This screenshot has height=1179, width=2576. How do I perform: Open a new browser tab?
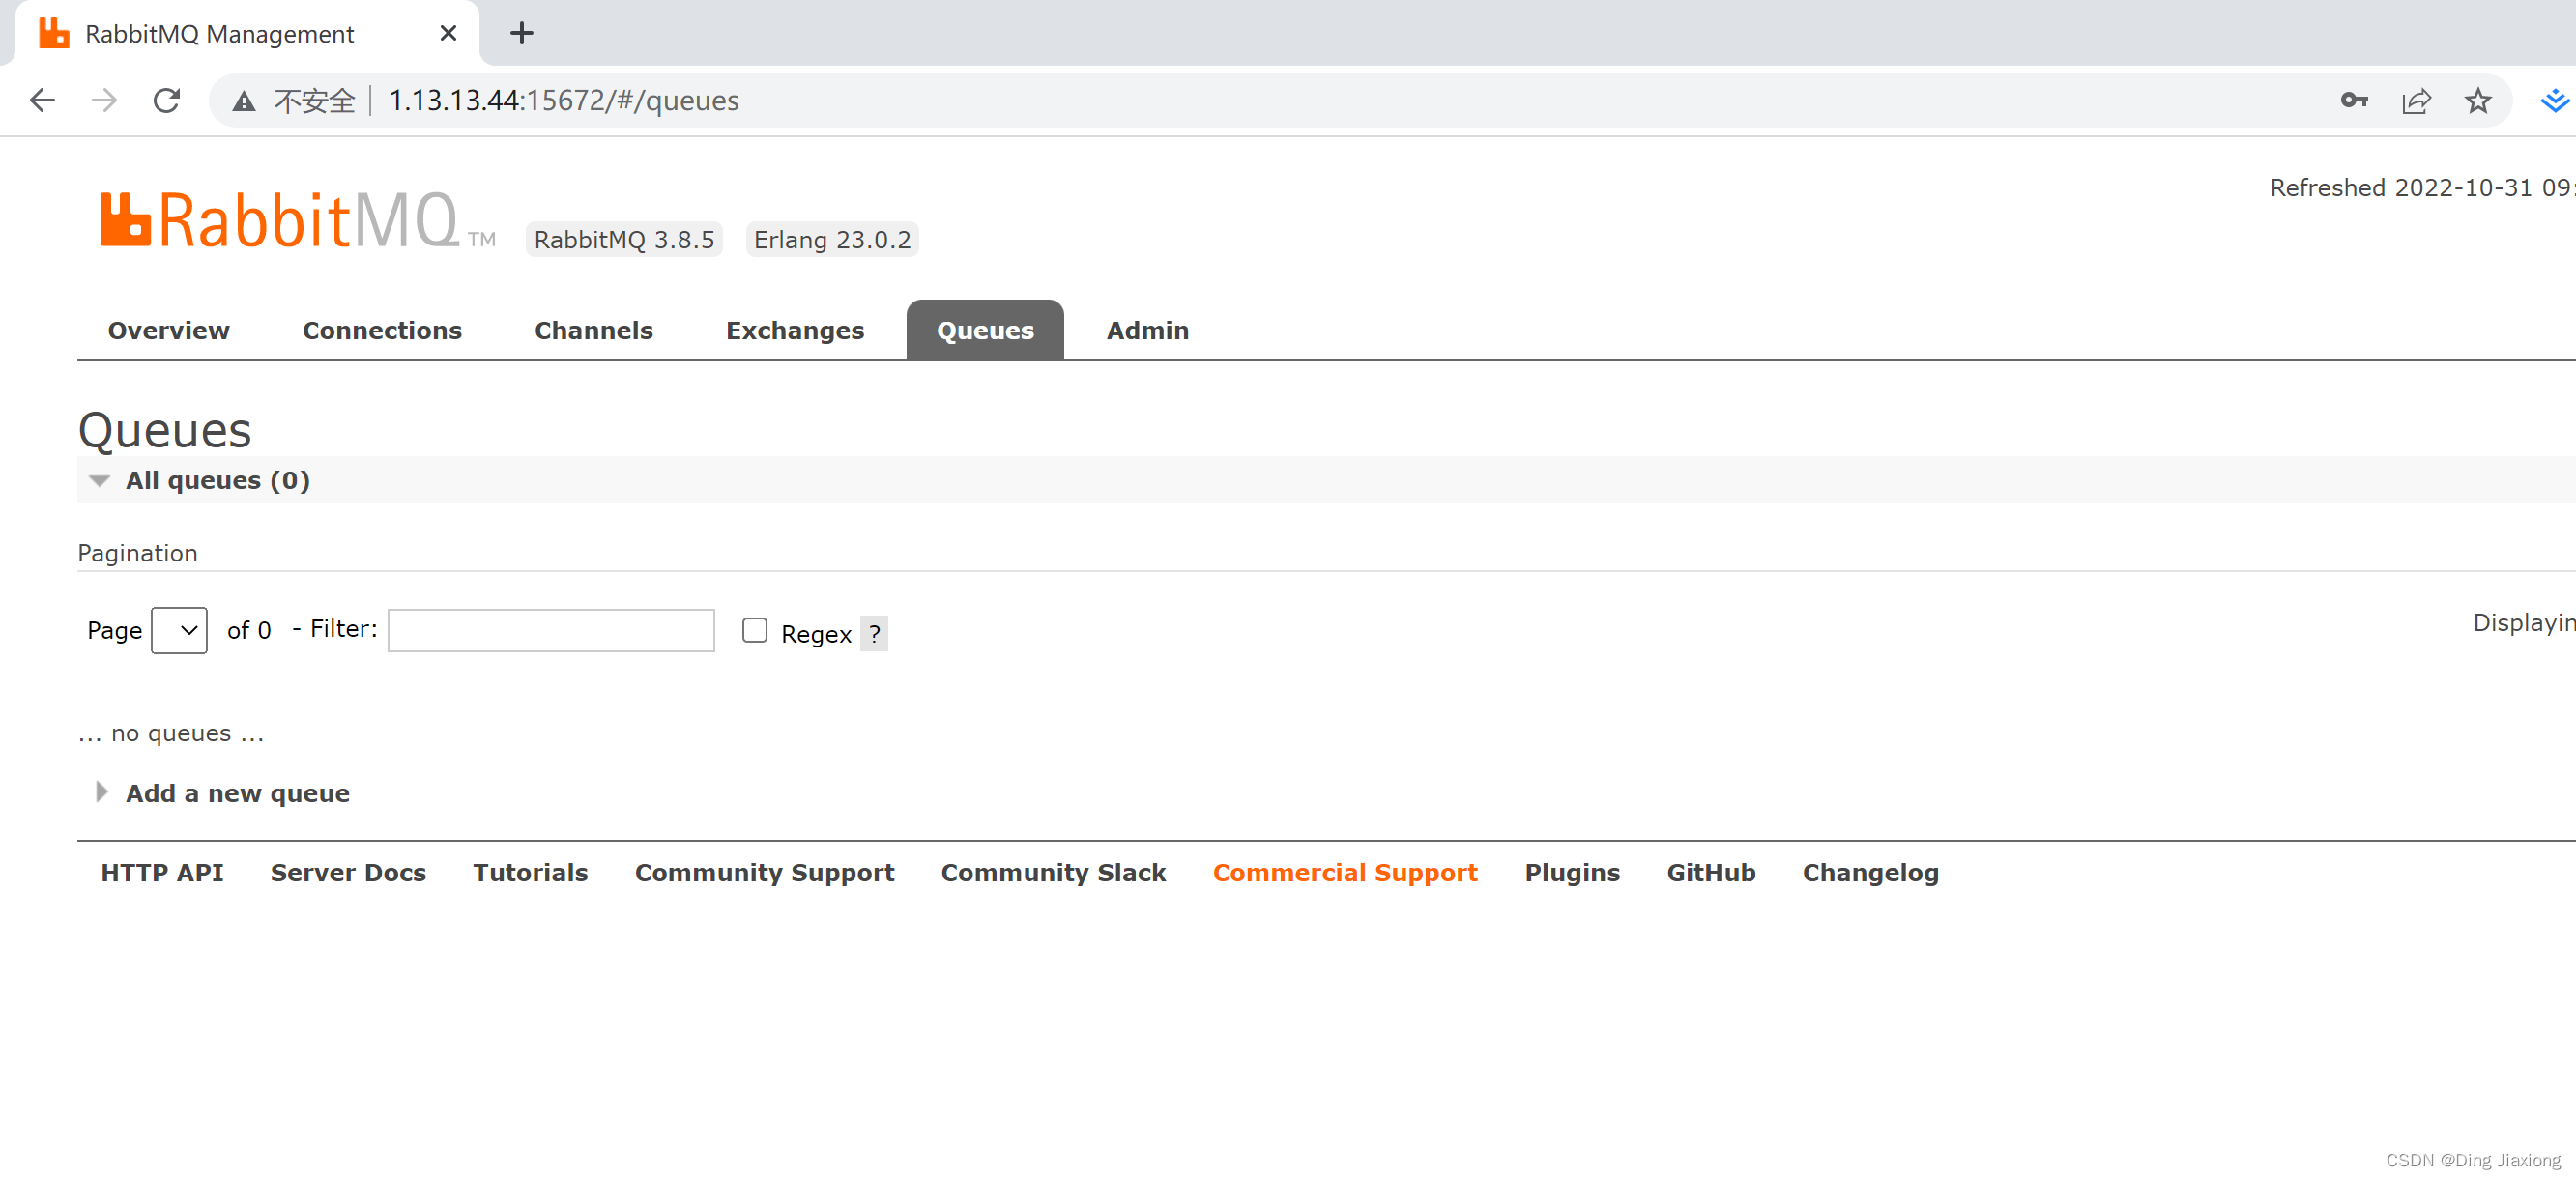pos(520,32)
